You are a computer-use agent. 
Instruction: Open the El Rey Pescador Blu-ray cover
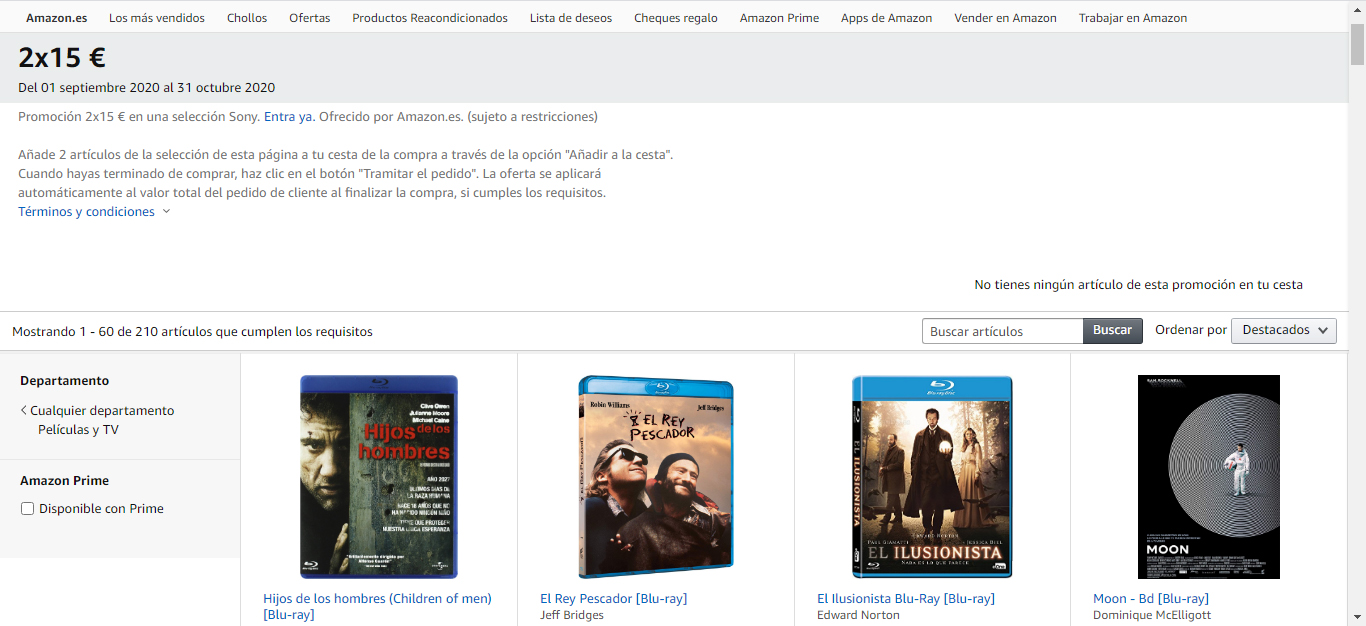point(656,477)
